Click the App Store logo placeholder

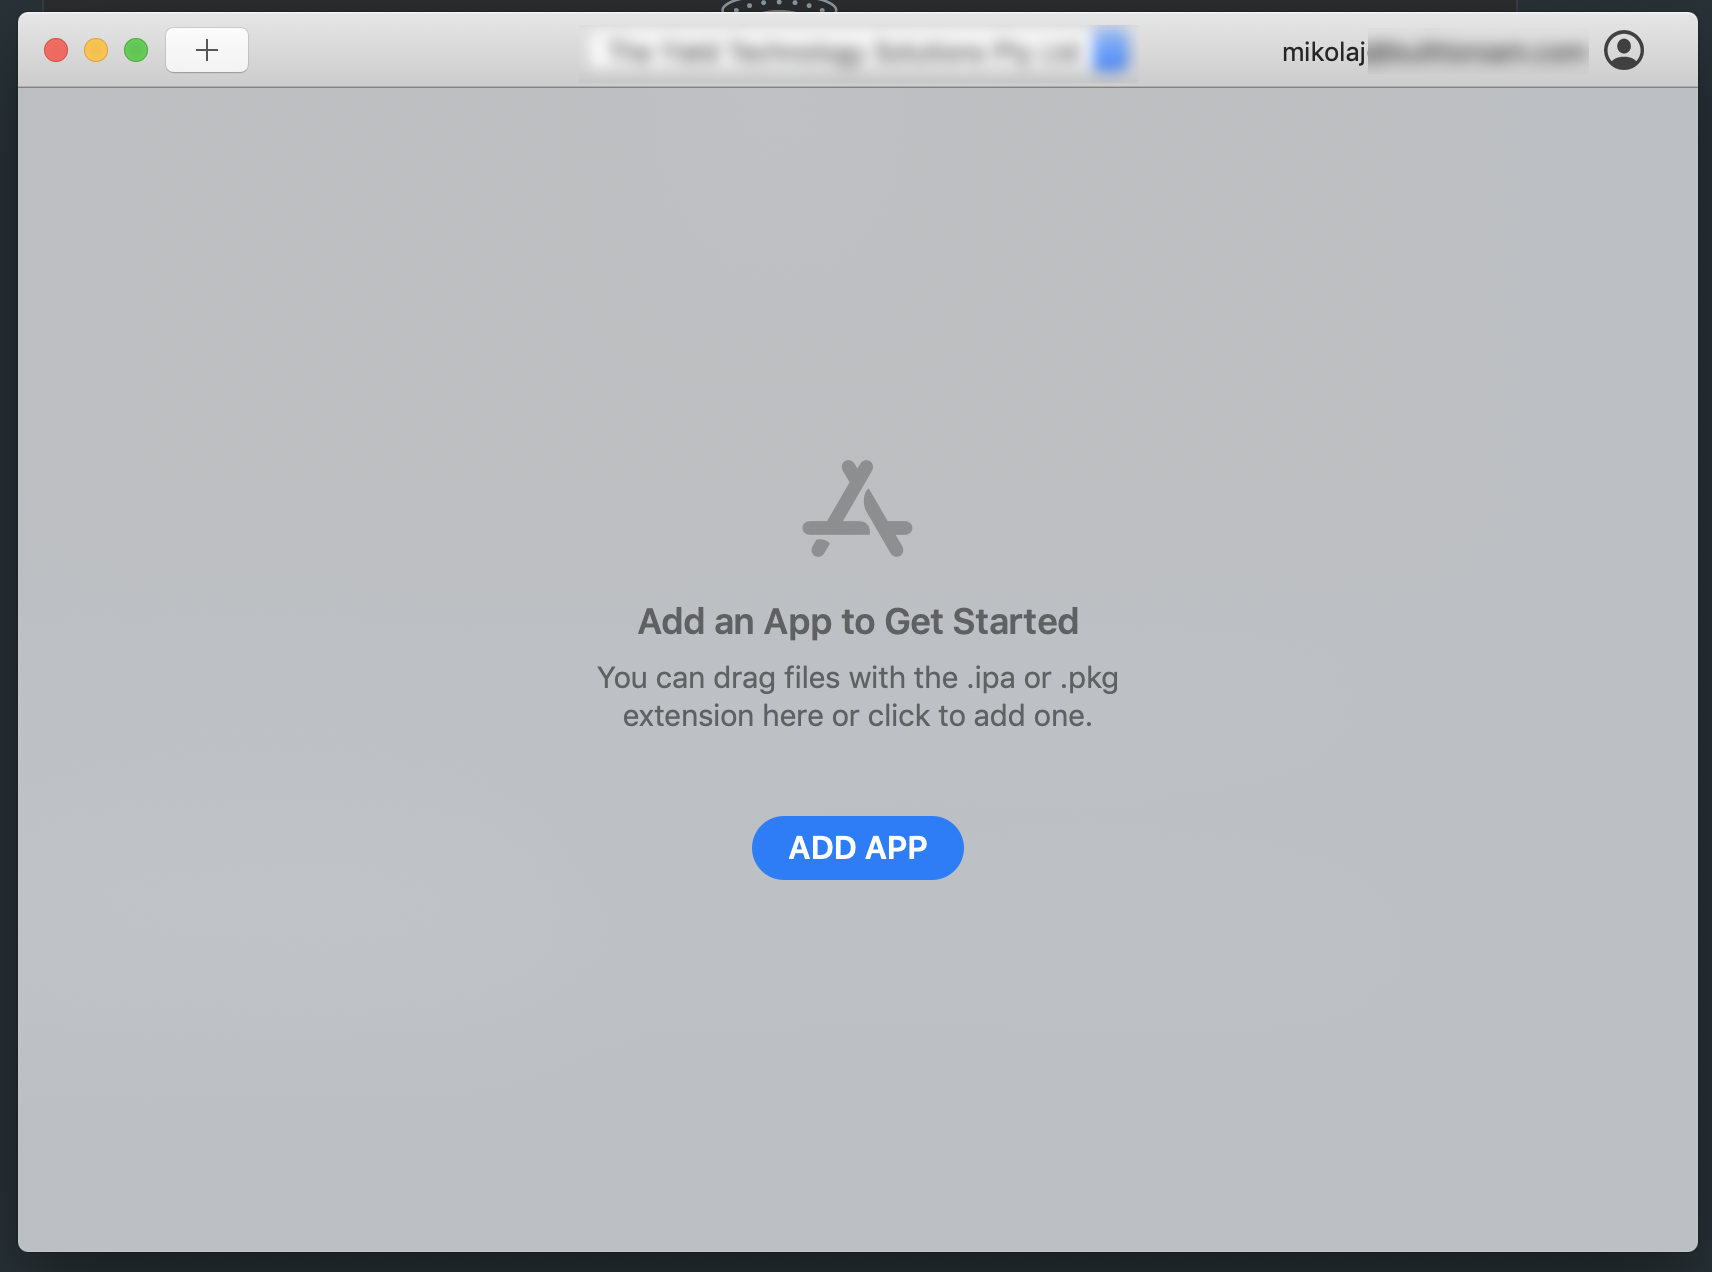pos(857,508)
